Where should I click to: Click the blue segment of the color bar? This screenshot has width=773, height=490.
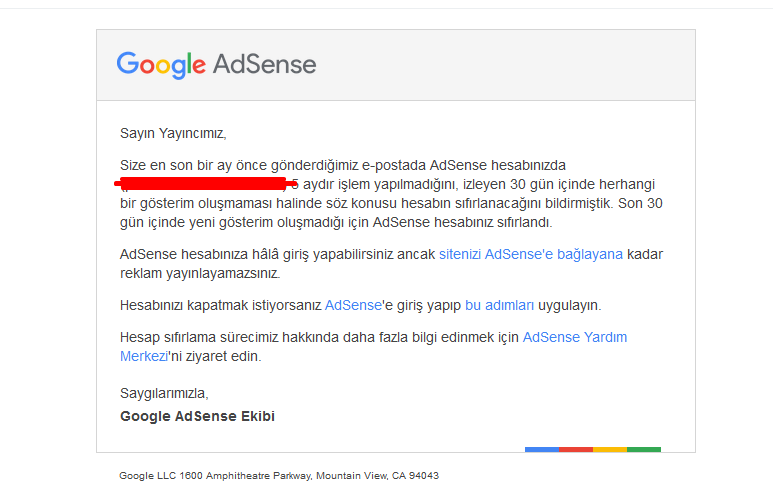[x=542, y=450]
